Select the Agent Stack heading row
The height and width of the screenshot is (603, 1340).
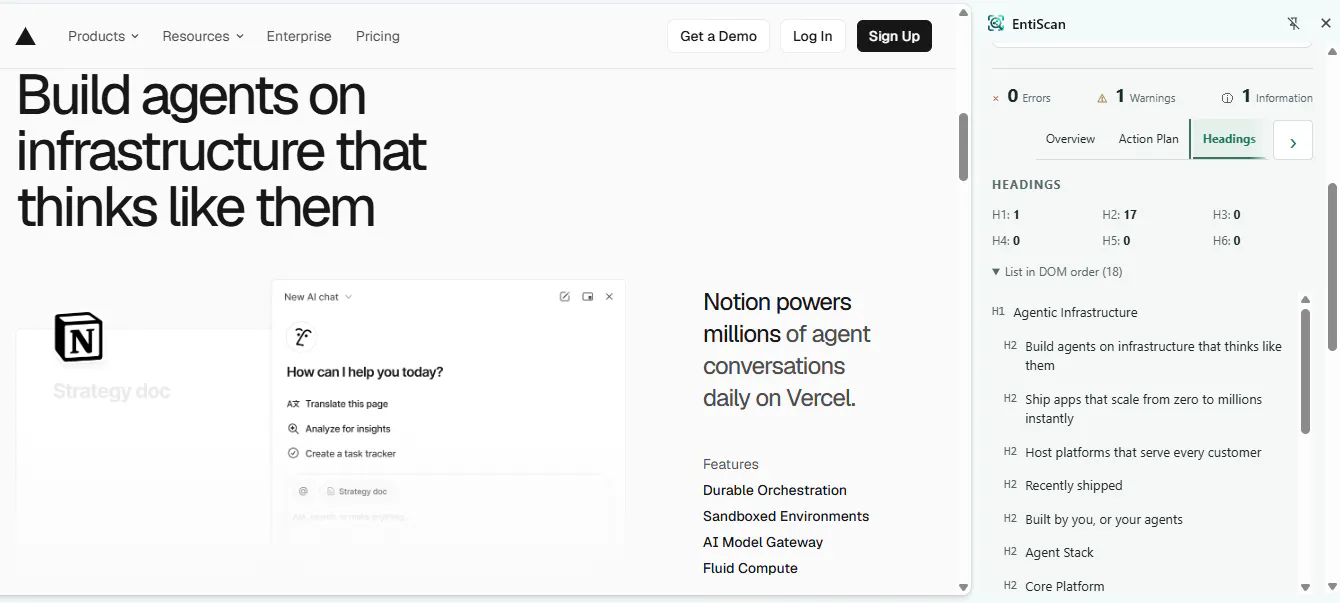point(1048,552)
